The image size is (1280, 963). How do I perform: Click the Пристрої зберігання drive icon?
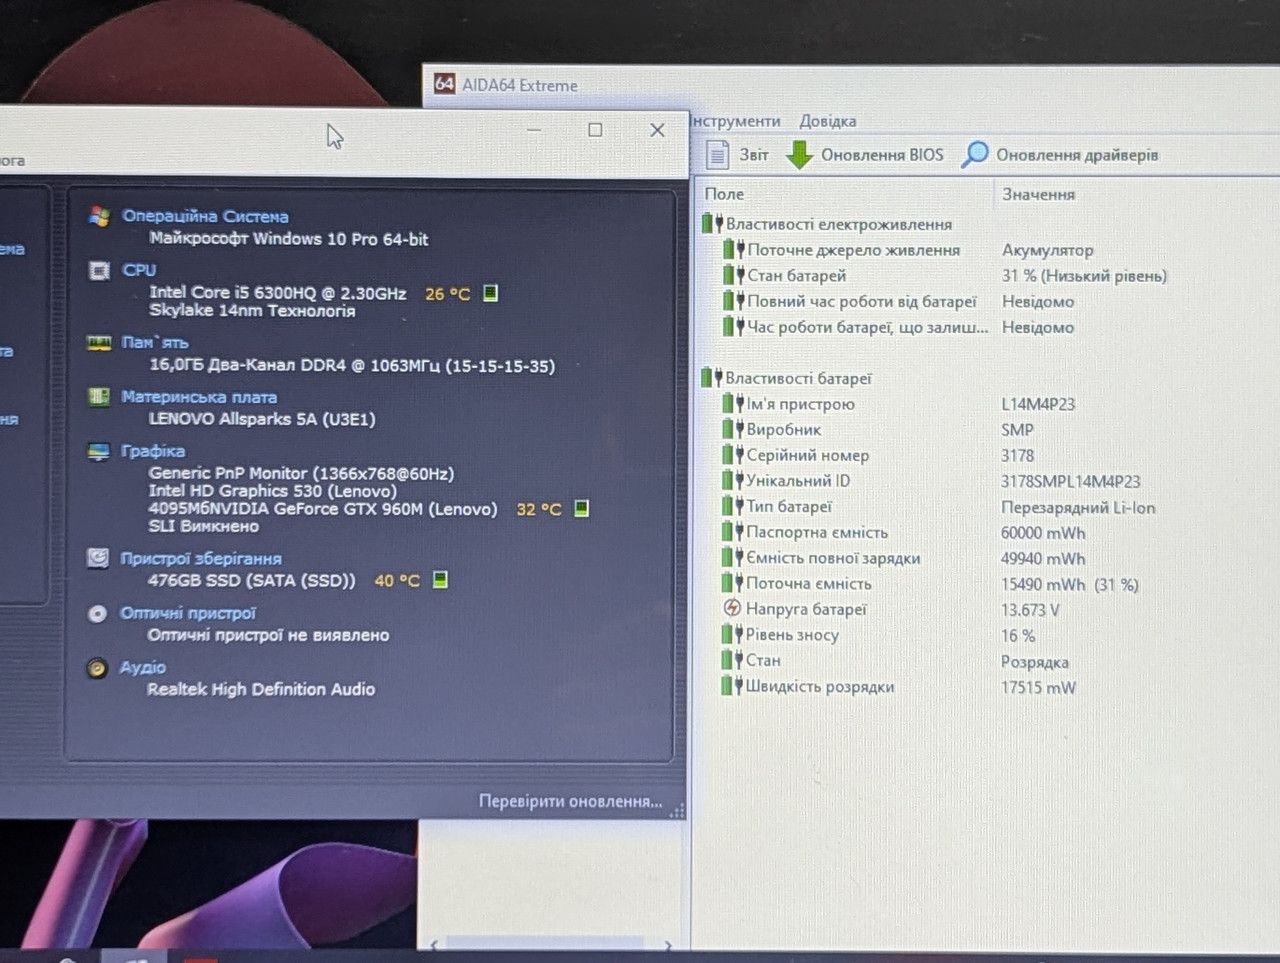pos(97,558)
